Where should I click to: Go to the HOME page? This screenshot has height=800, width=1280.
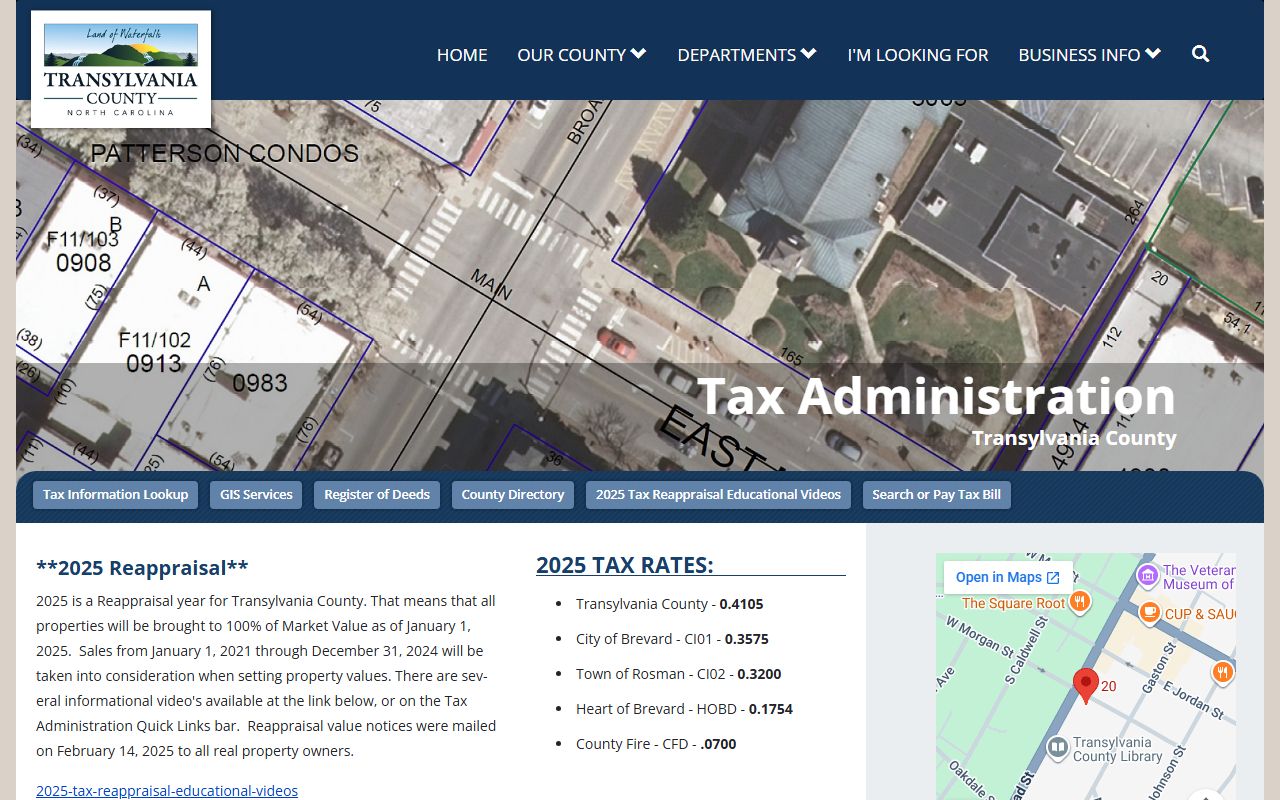pos(462,55)
